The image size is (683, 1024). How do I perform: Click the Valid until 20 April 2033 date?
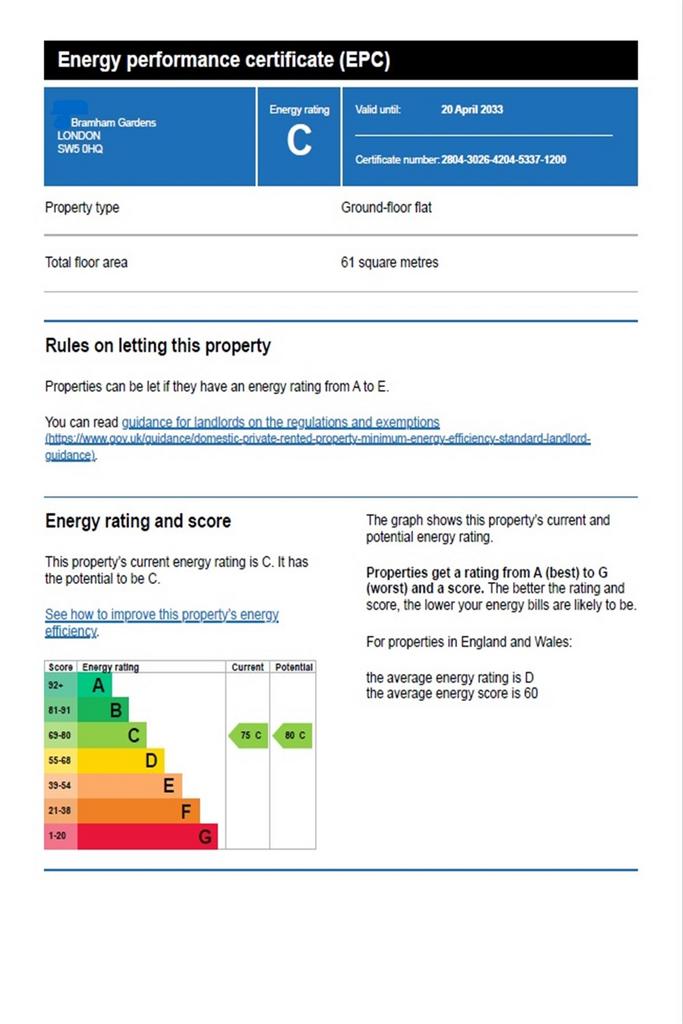(x=471, y=110)
